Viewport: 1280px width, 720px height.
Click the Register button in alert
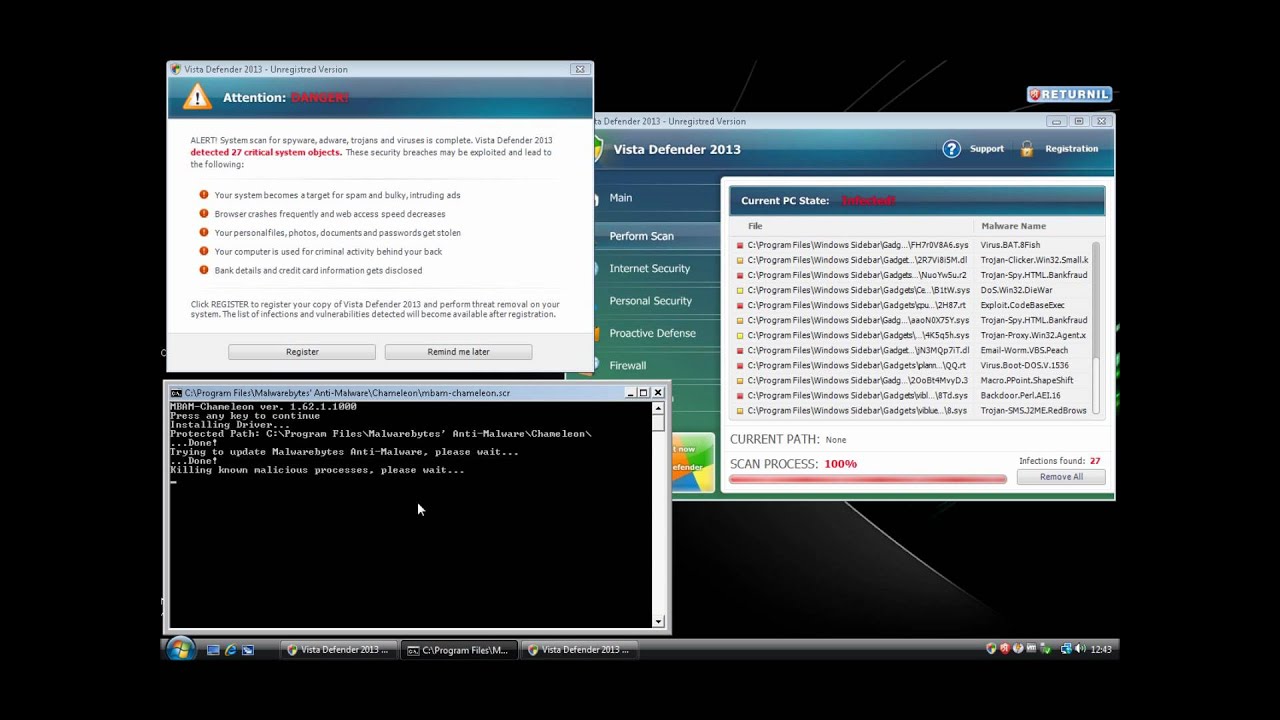pos(302,352)
